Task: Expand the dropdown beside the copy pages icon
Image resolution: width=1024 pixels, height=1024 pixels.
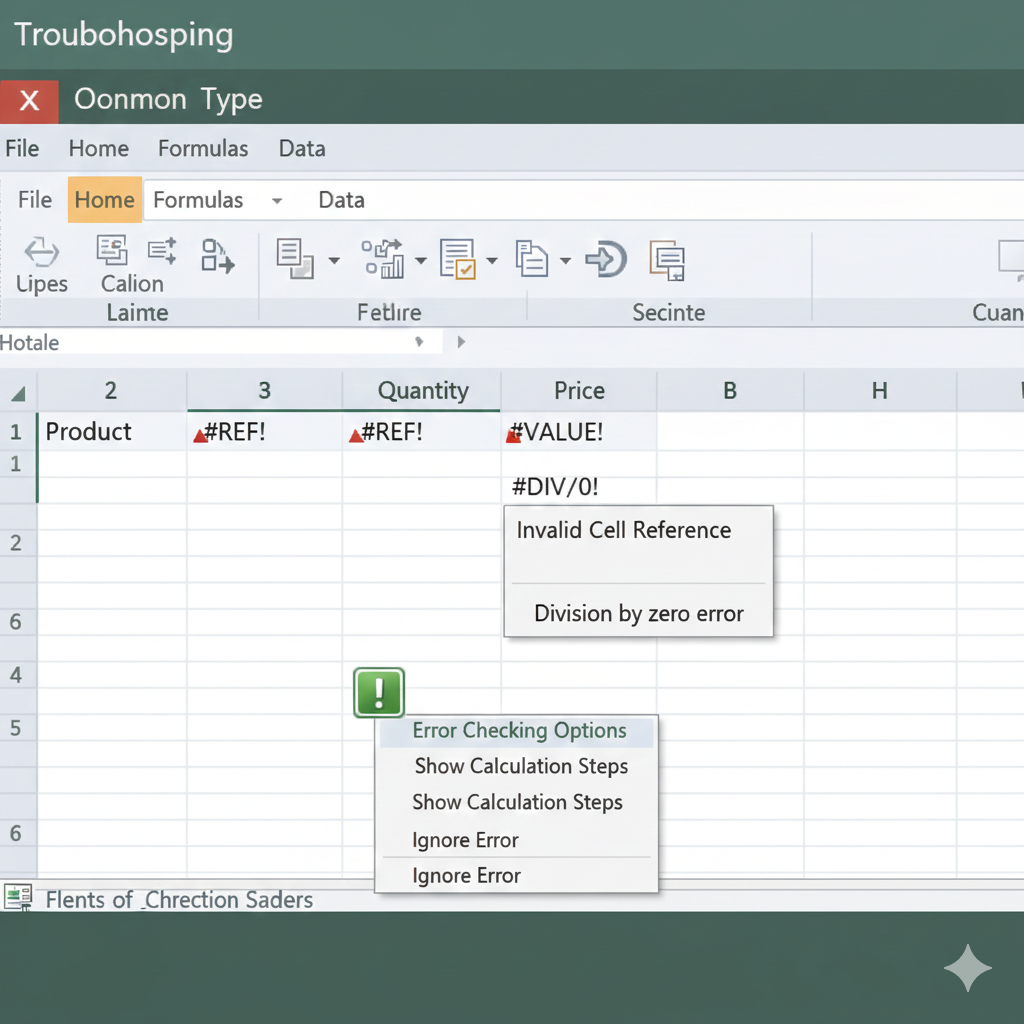Action: [x=565, y=261]
